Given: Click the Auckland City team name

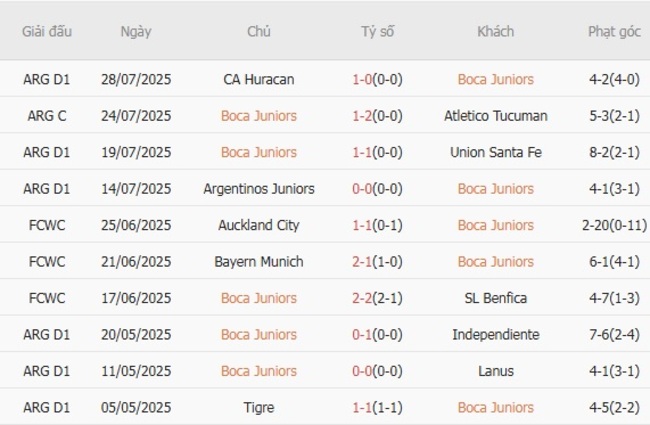Looking at the screenshot, I should [x=259, y=225].
